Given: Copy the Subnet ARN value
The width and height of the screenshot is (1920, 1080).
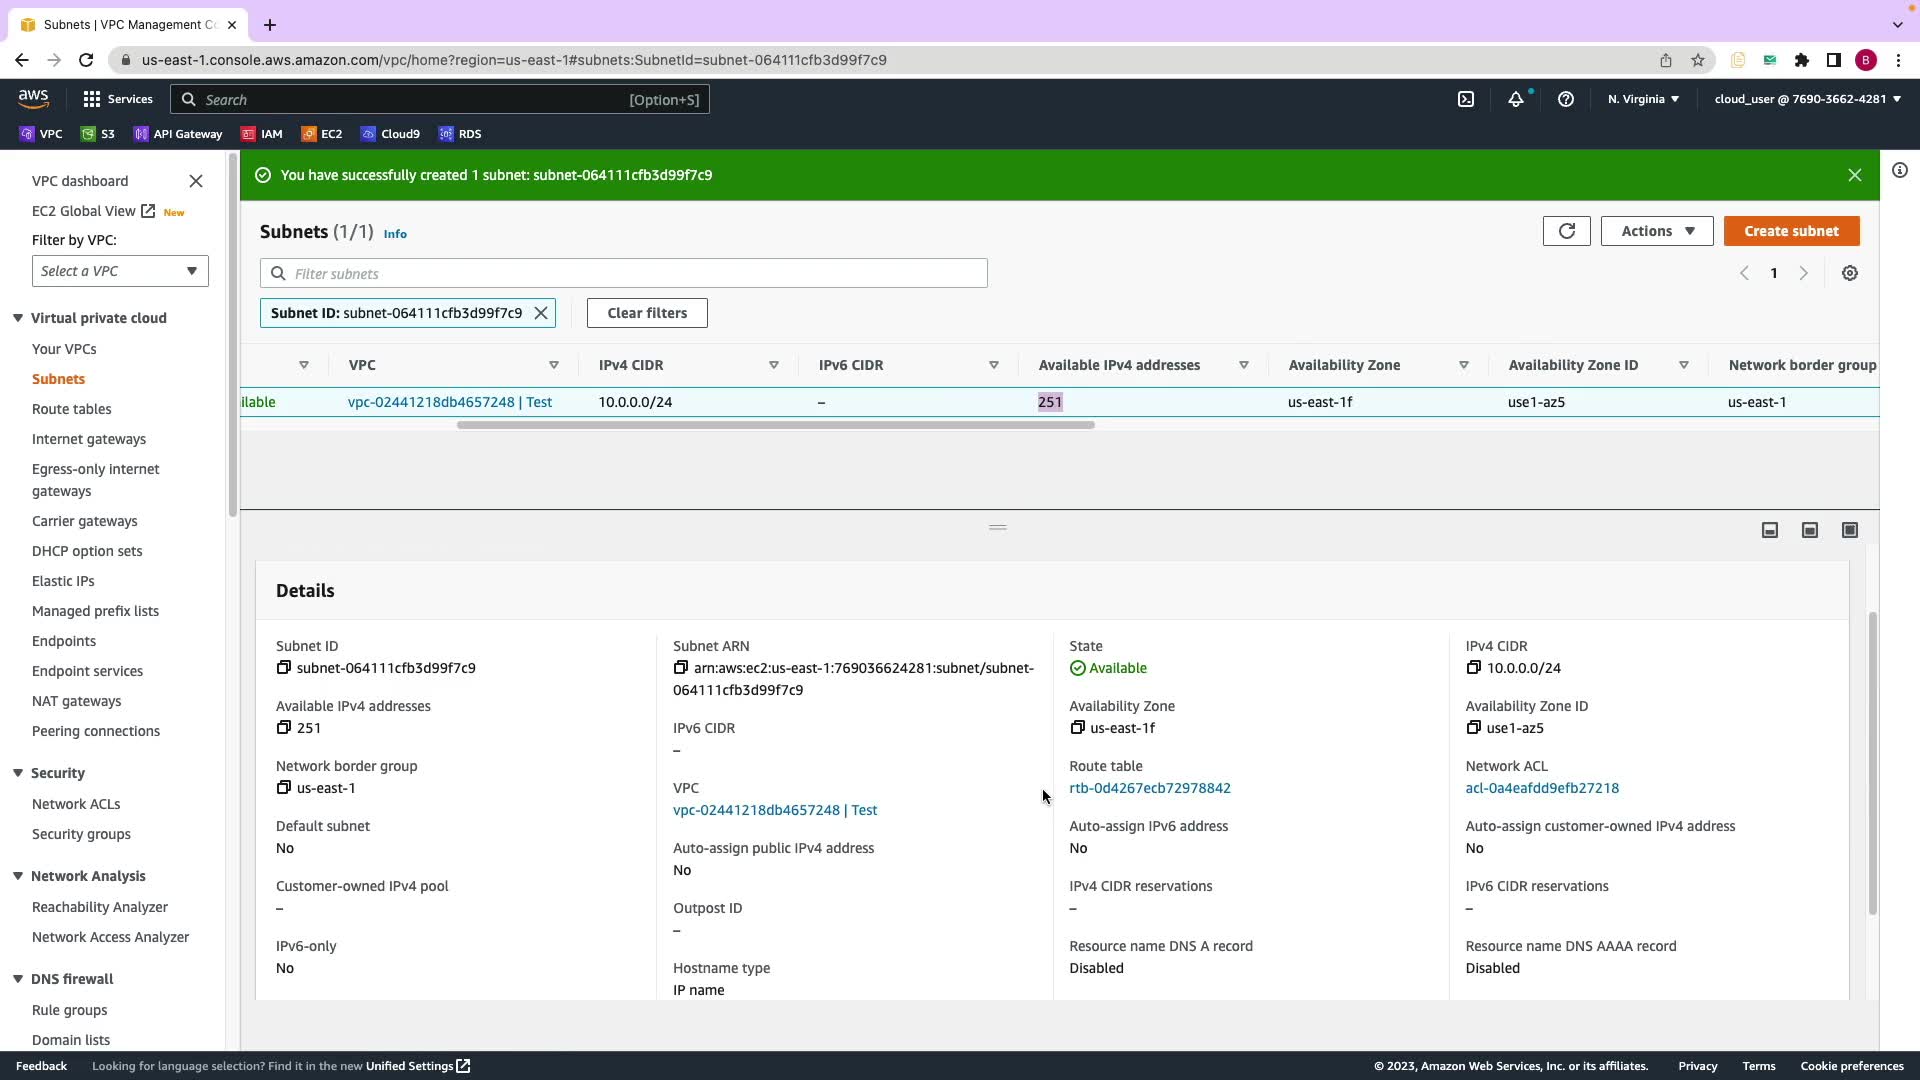Looking at the screenshot, I should click(681, 668).
